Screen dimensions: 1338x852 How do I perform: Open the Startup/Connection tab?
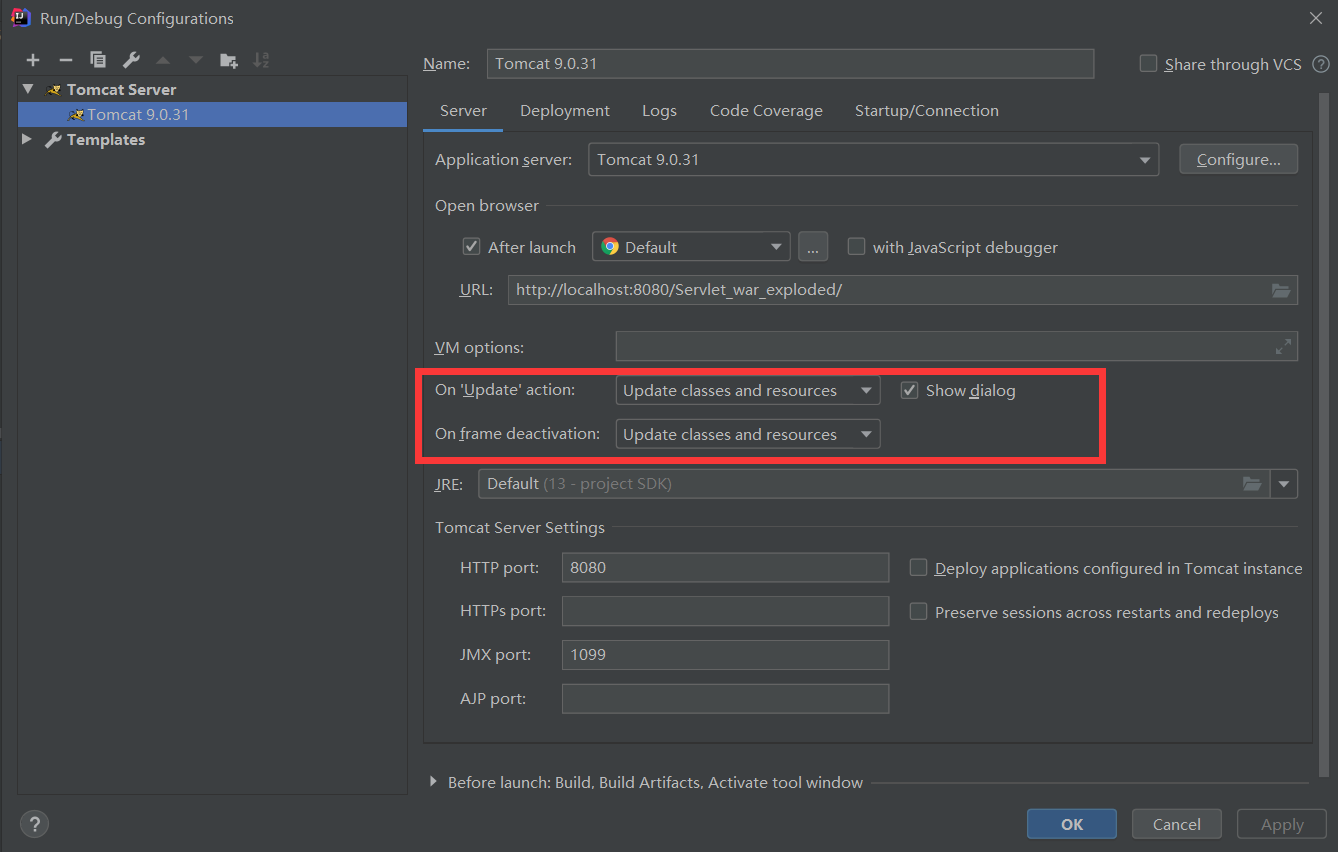[926, 111]
